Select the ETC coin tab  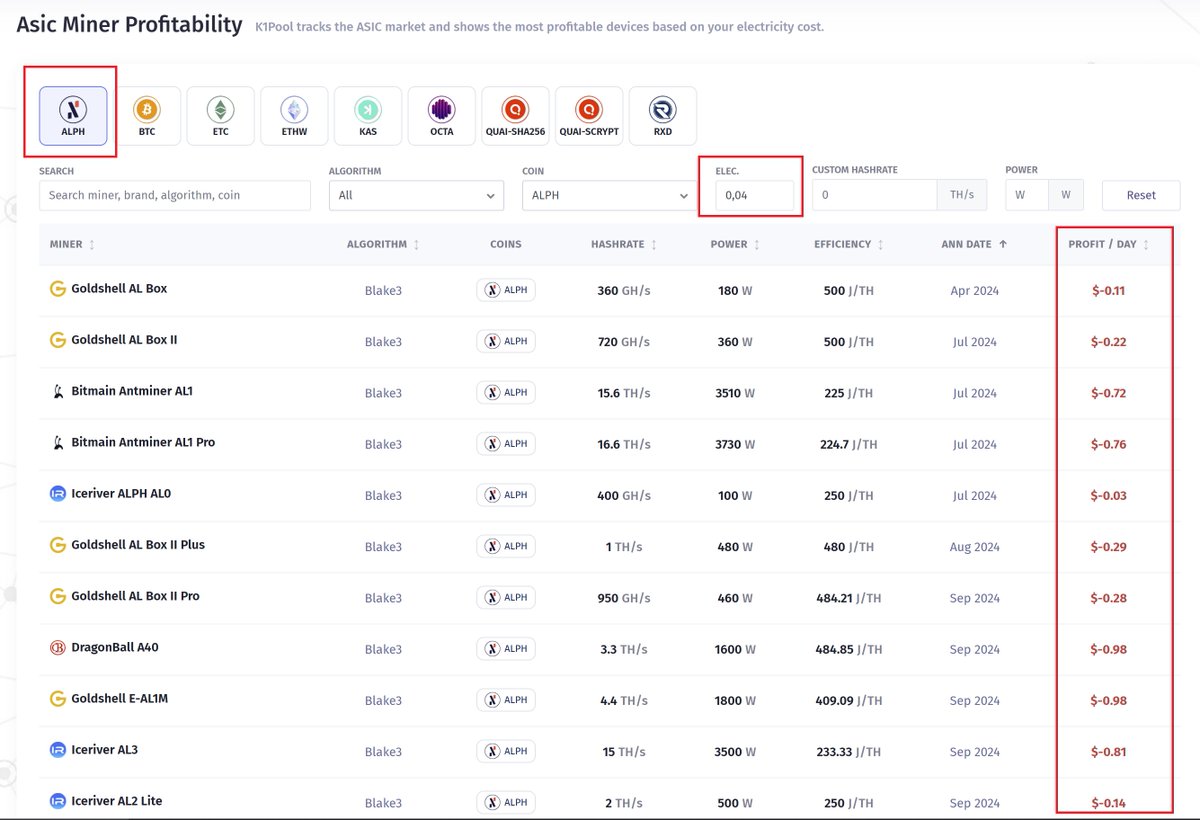tap(221, 115)
